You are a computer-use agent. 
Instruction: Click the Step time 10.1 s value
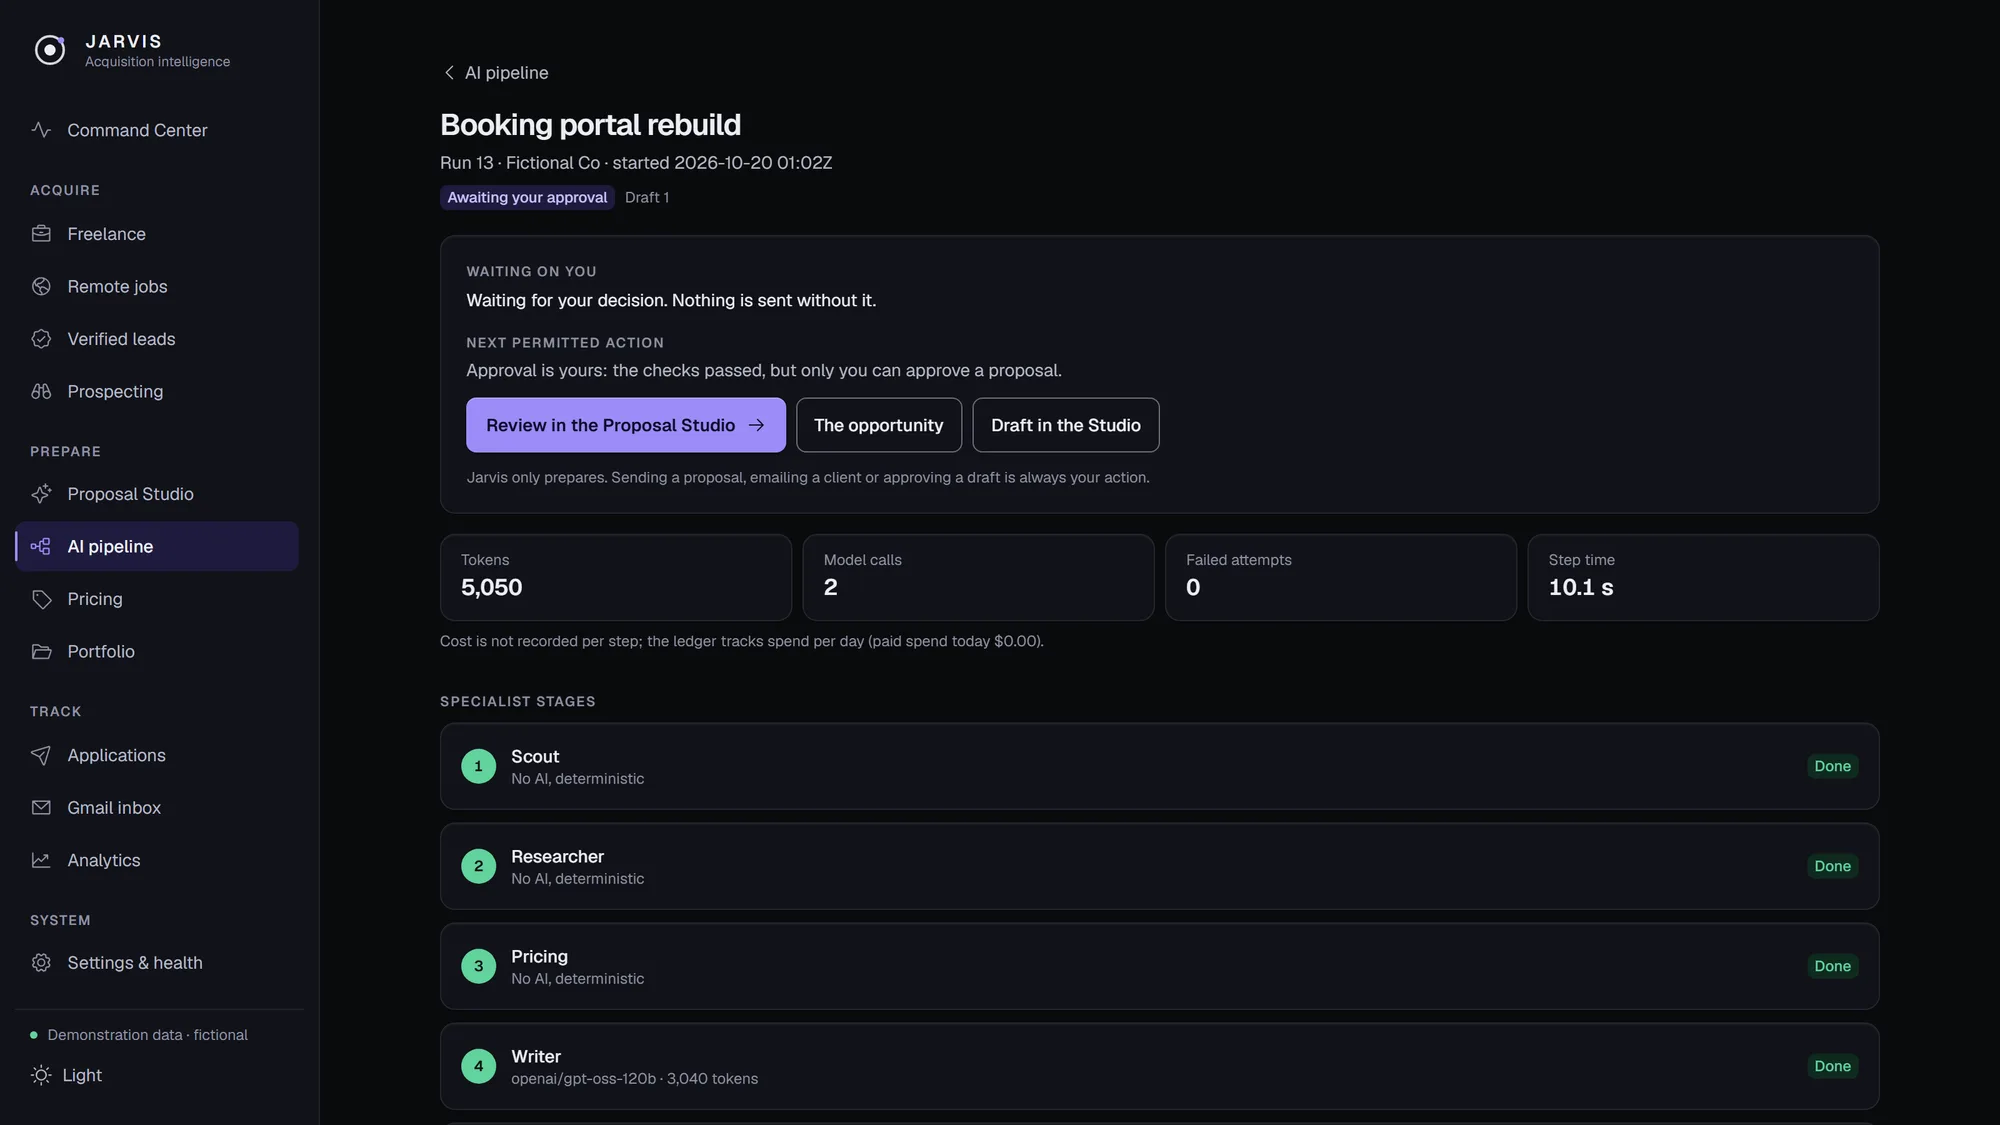[1581, 587]
